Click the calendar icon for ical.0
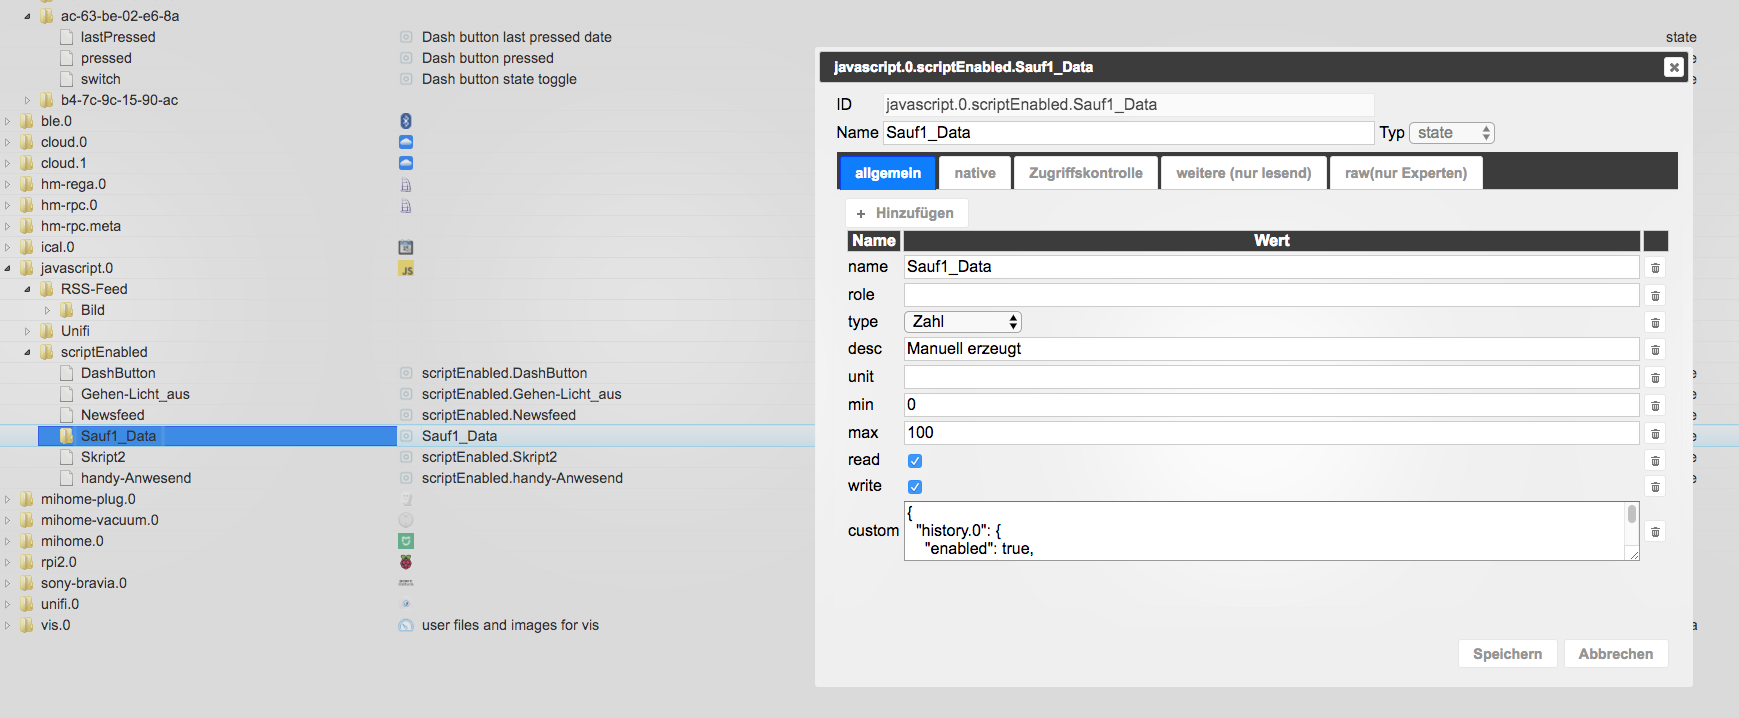Image resolution: width=1739 pixels, height=718 pixels. 406,247
